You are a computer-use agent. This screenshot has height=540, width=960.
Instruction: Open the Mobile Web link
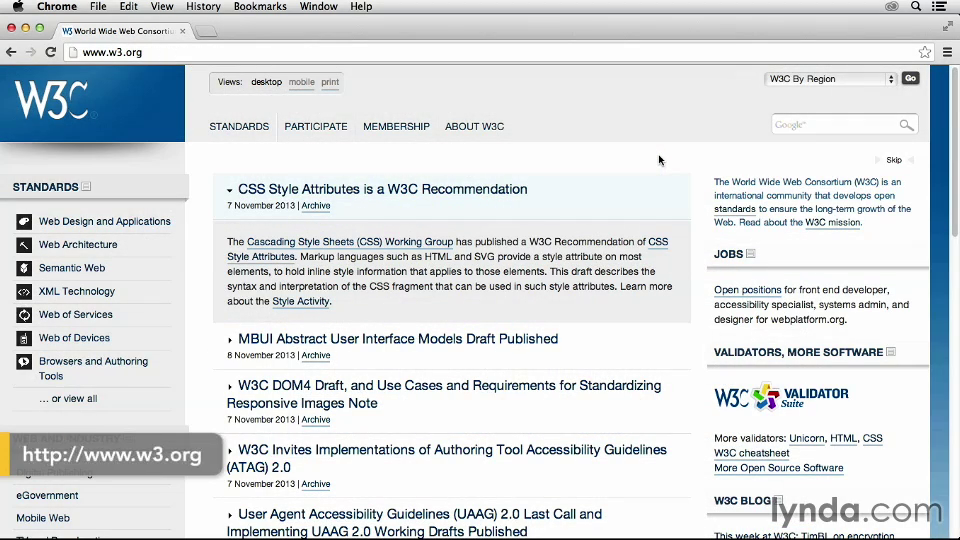pyautogui.click(x=43, y=518)
